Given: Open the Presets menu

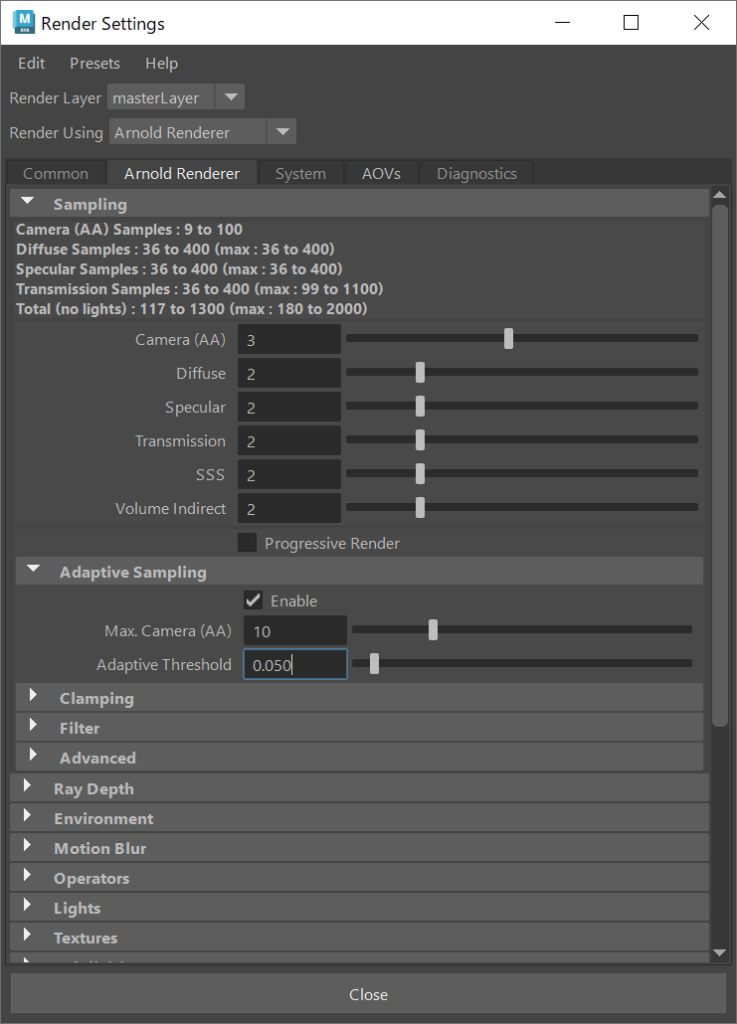Looking at the screenshot, I should (95, 63).
